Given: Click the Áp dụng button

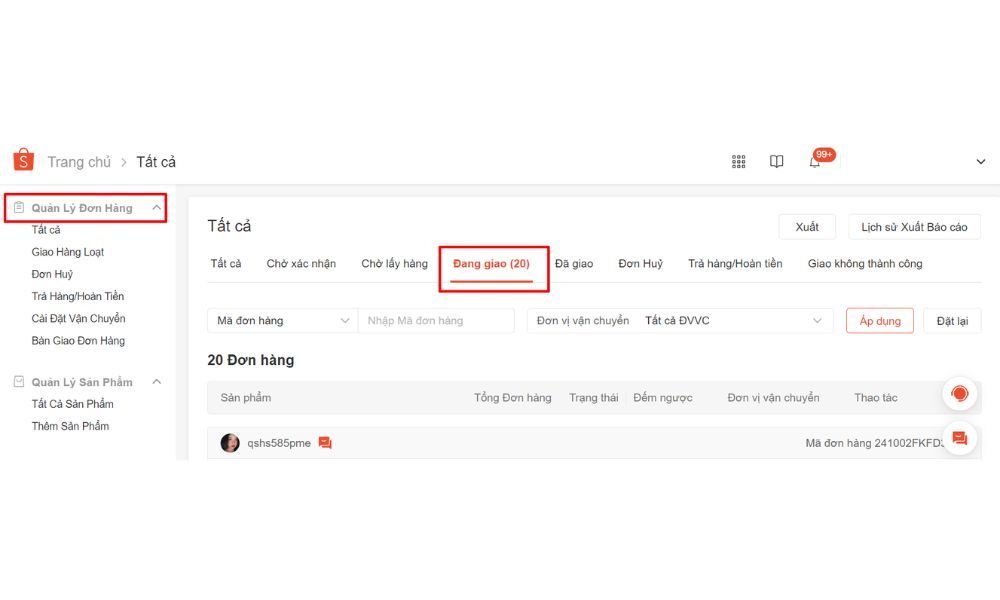Looking at the screenshot, I should coord(879,321).
